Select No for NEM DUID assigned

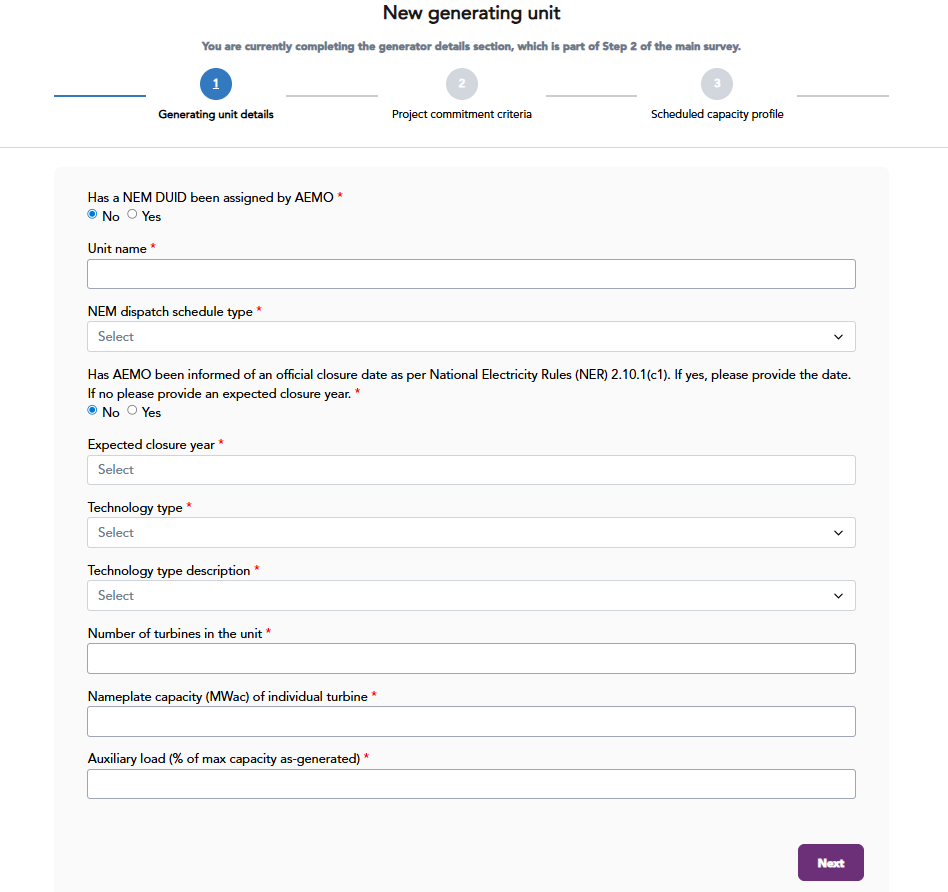click(93, 215)
